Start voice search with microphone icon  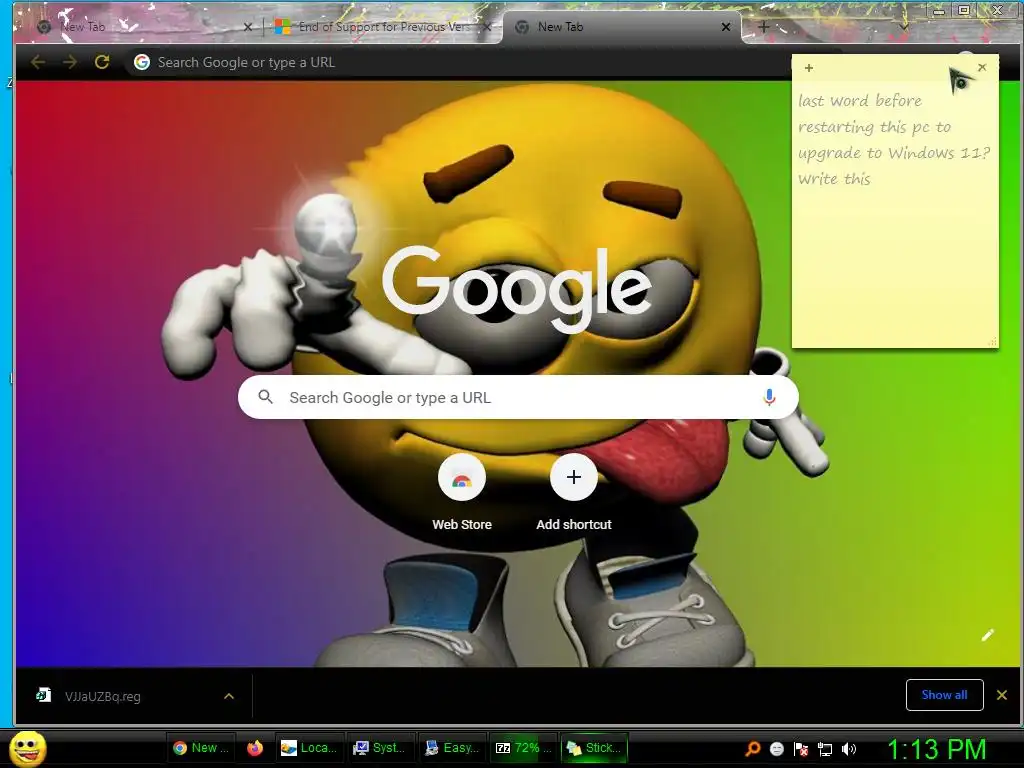[x=769, y=397]
